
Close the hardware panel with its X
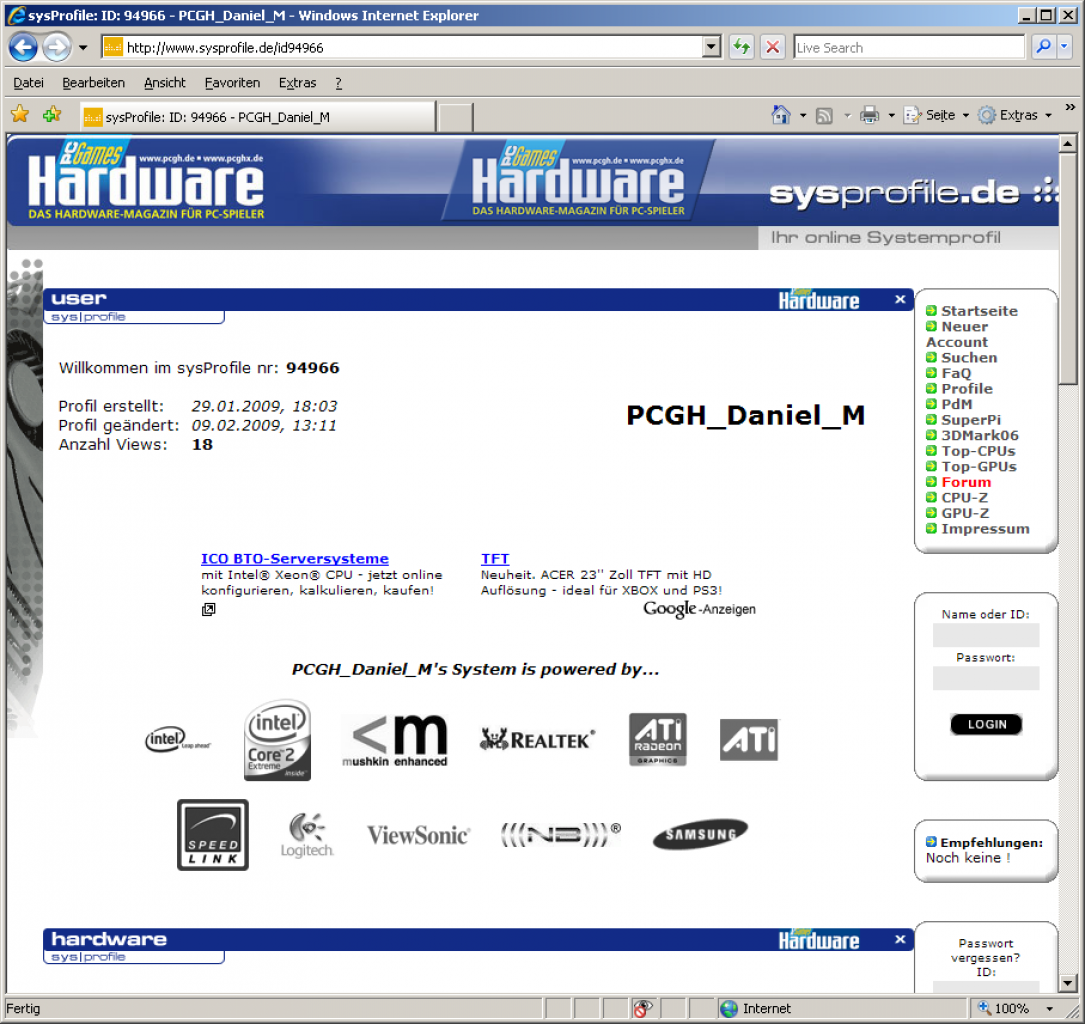[900, 939]
